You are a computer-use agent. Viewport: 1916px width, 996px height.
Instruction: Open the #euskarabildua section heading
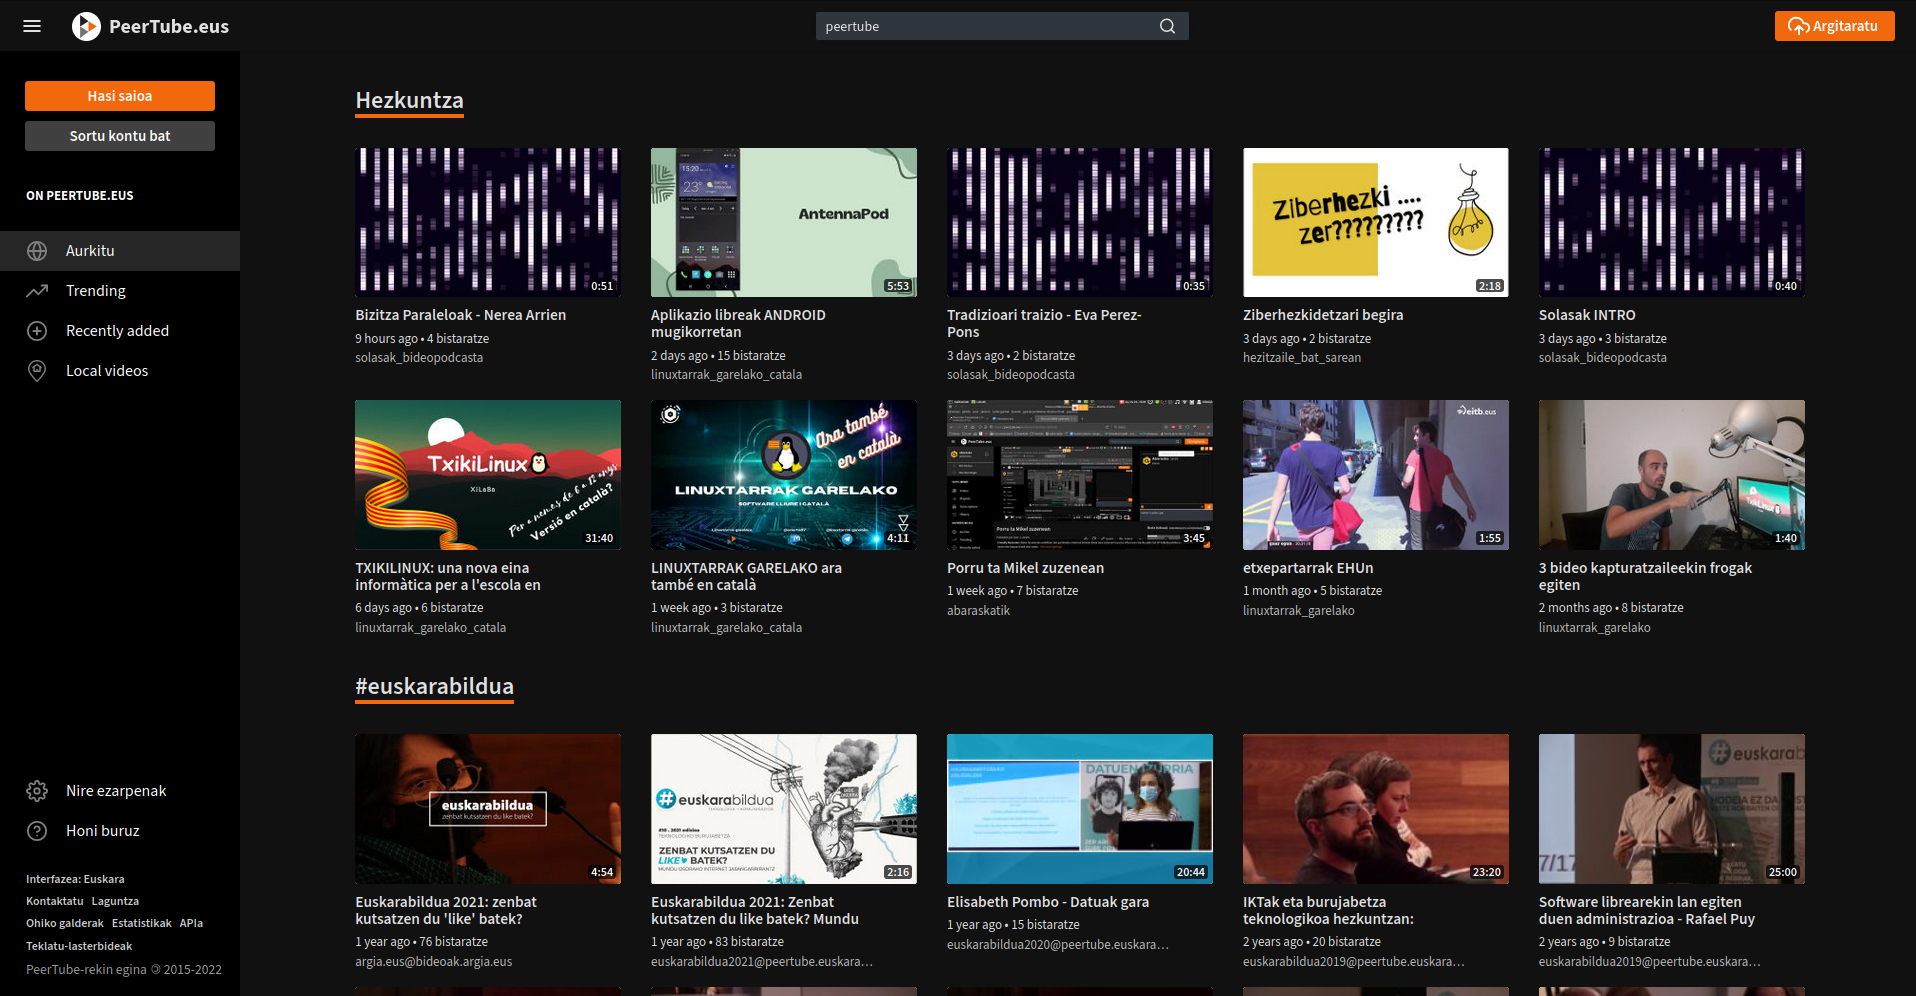coord(434,687)
